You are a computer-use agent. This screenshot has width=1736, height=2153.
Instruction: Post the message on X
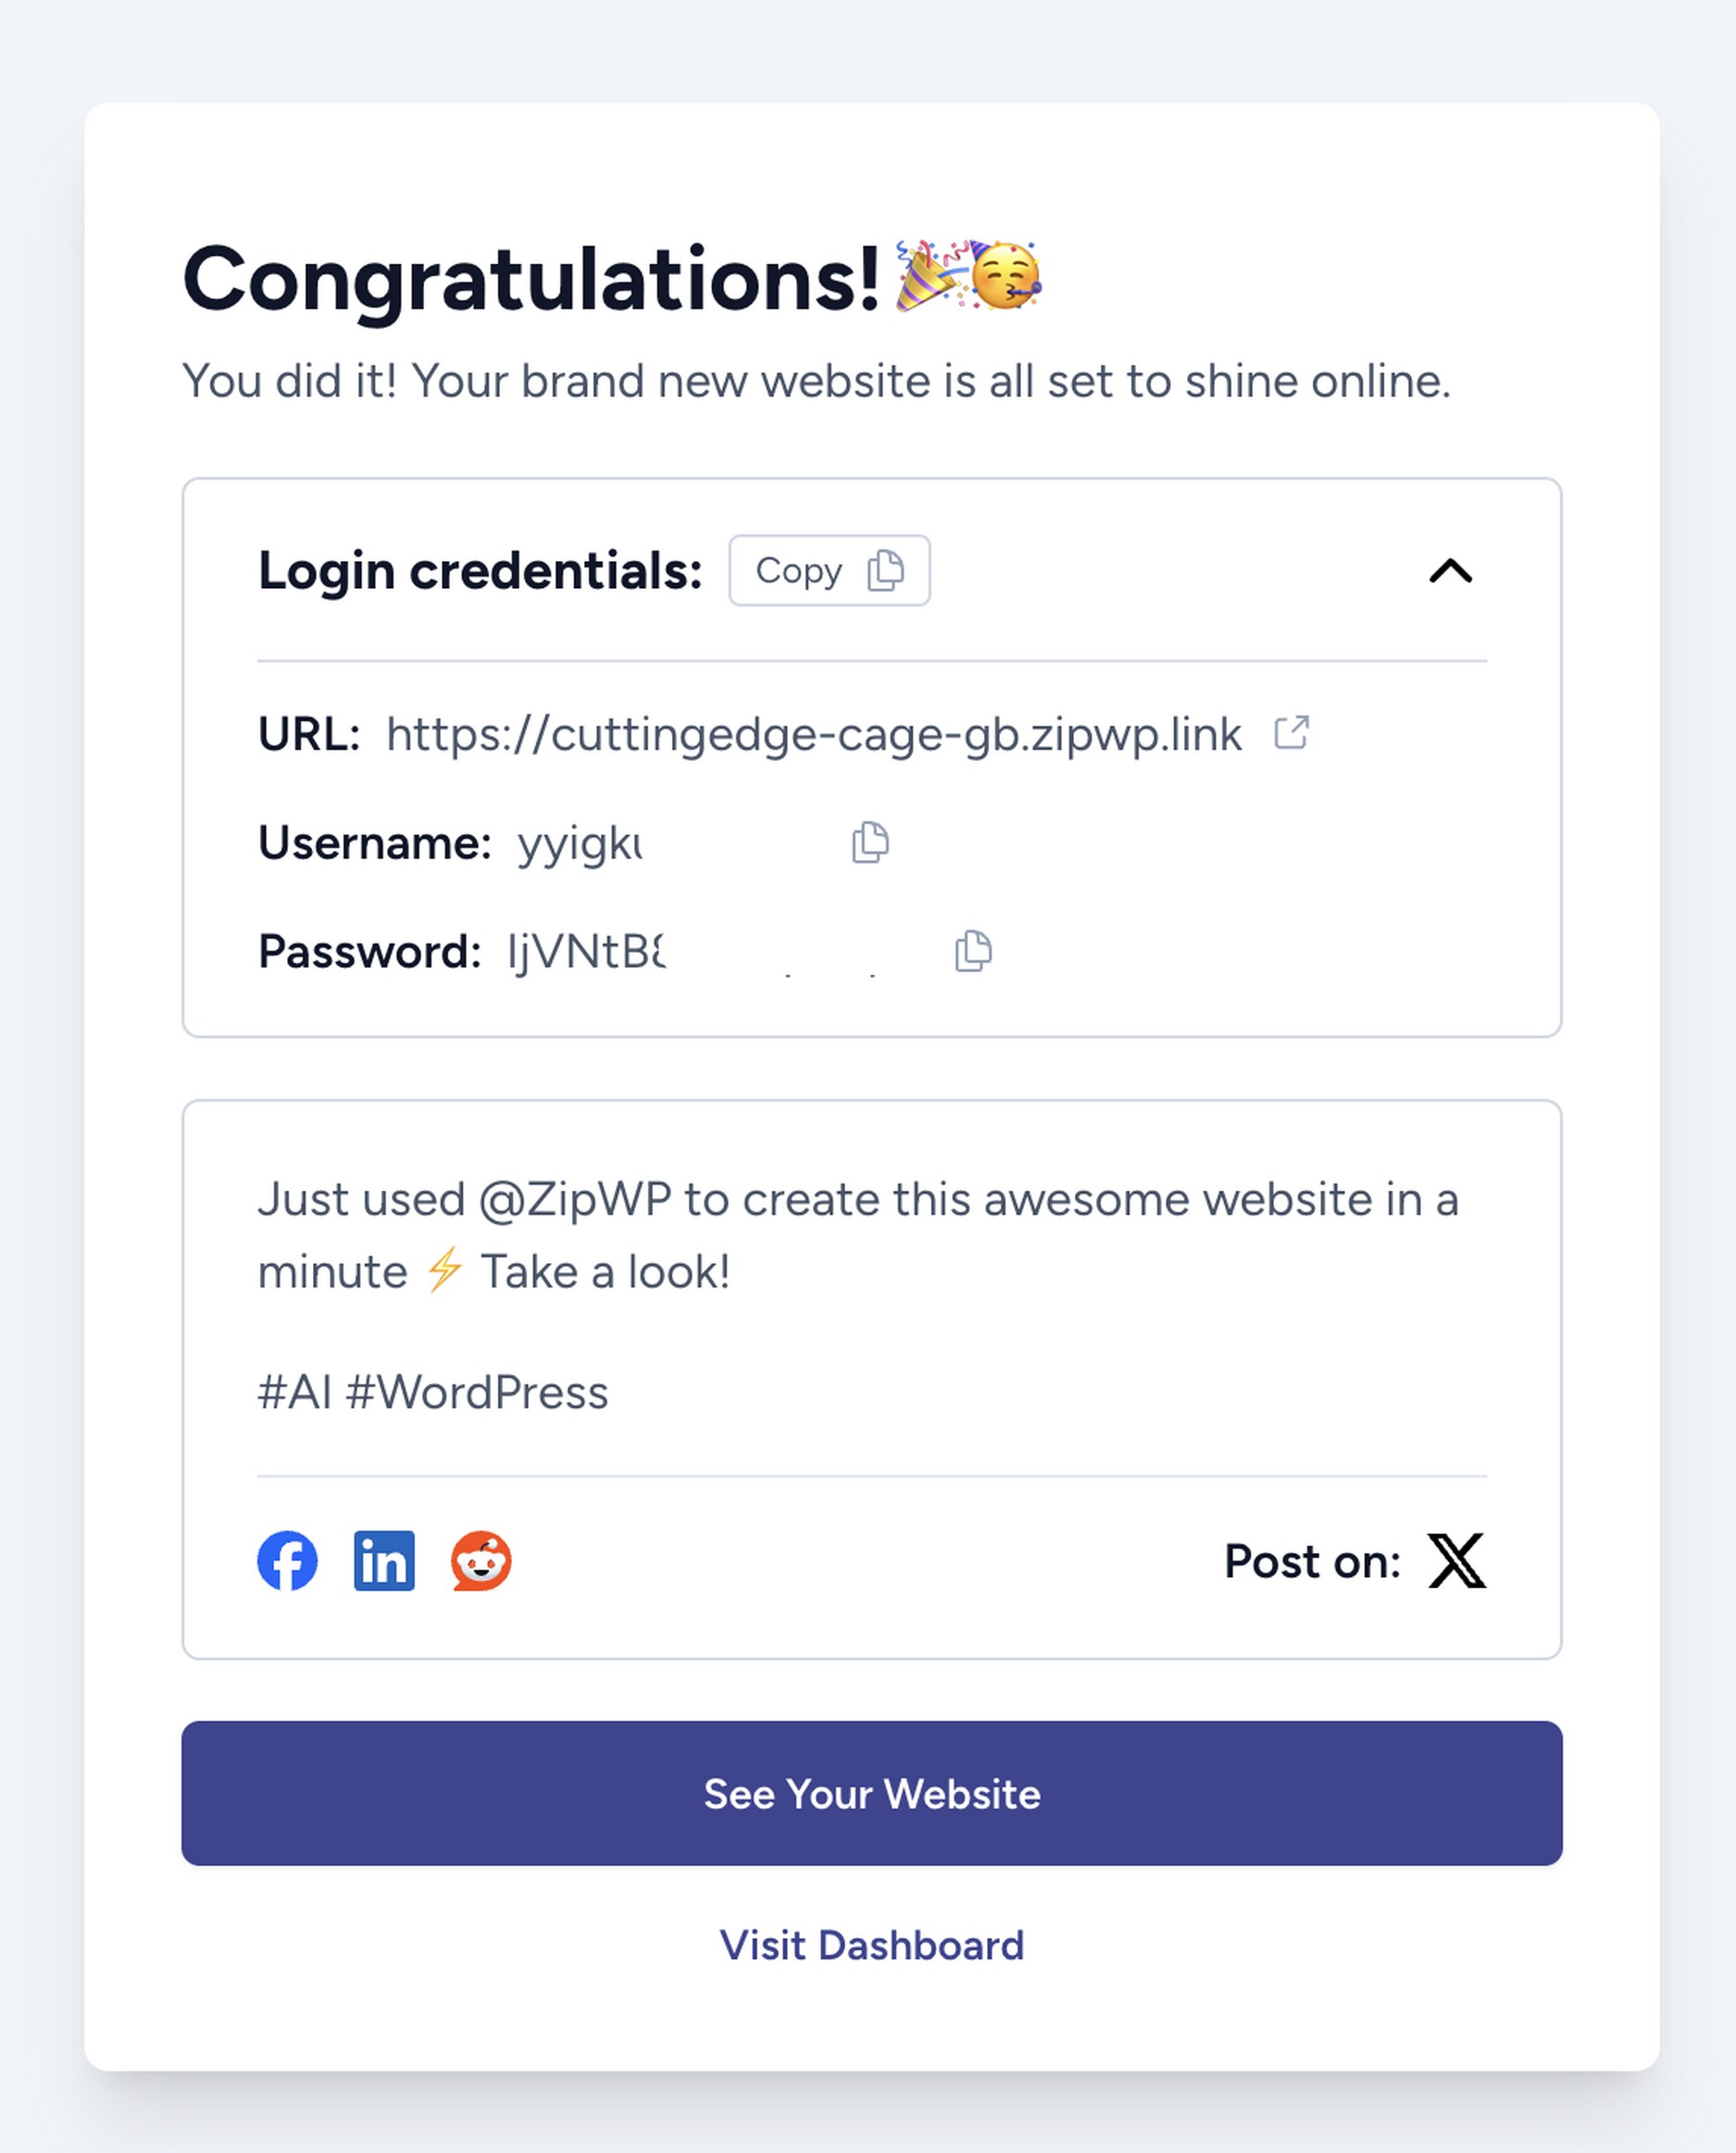click(x=1456, y=1561)
